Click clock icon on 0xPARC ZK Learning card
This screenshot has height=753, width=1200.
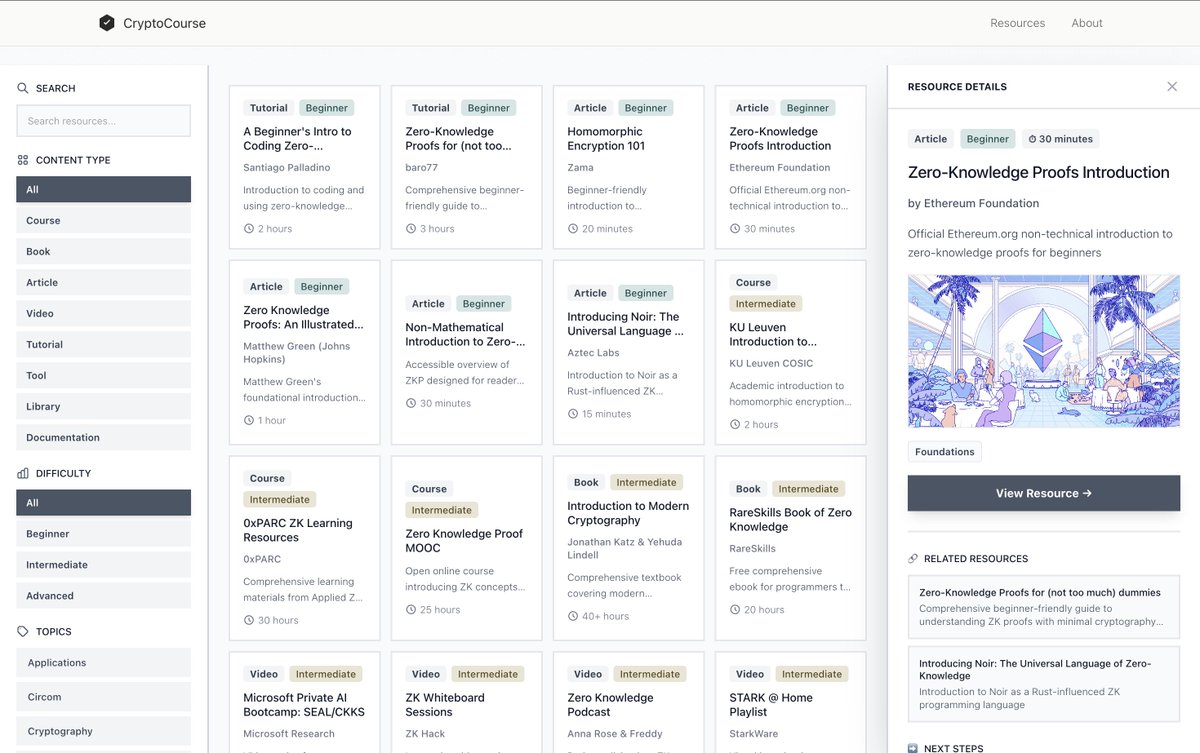click(249, 620)
